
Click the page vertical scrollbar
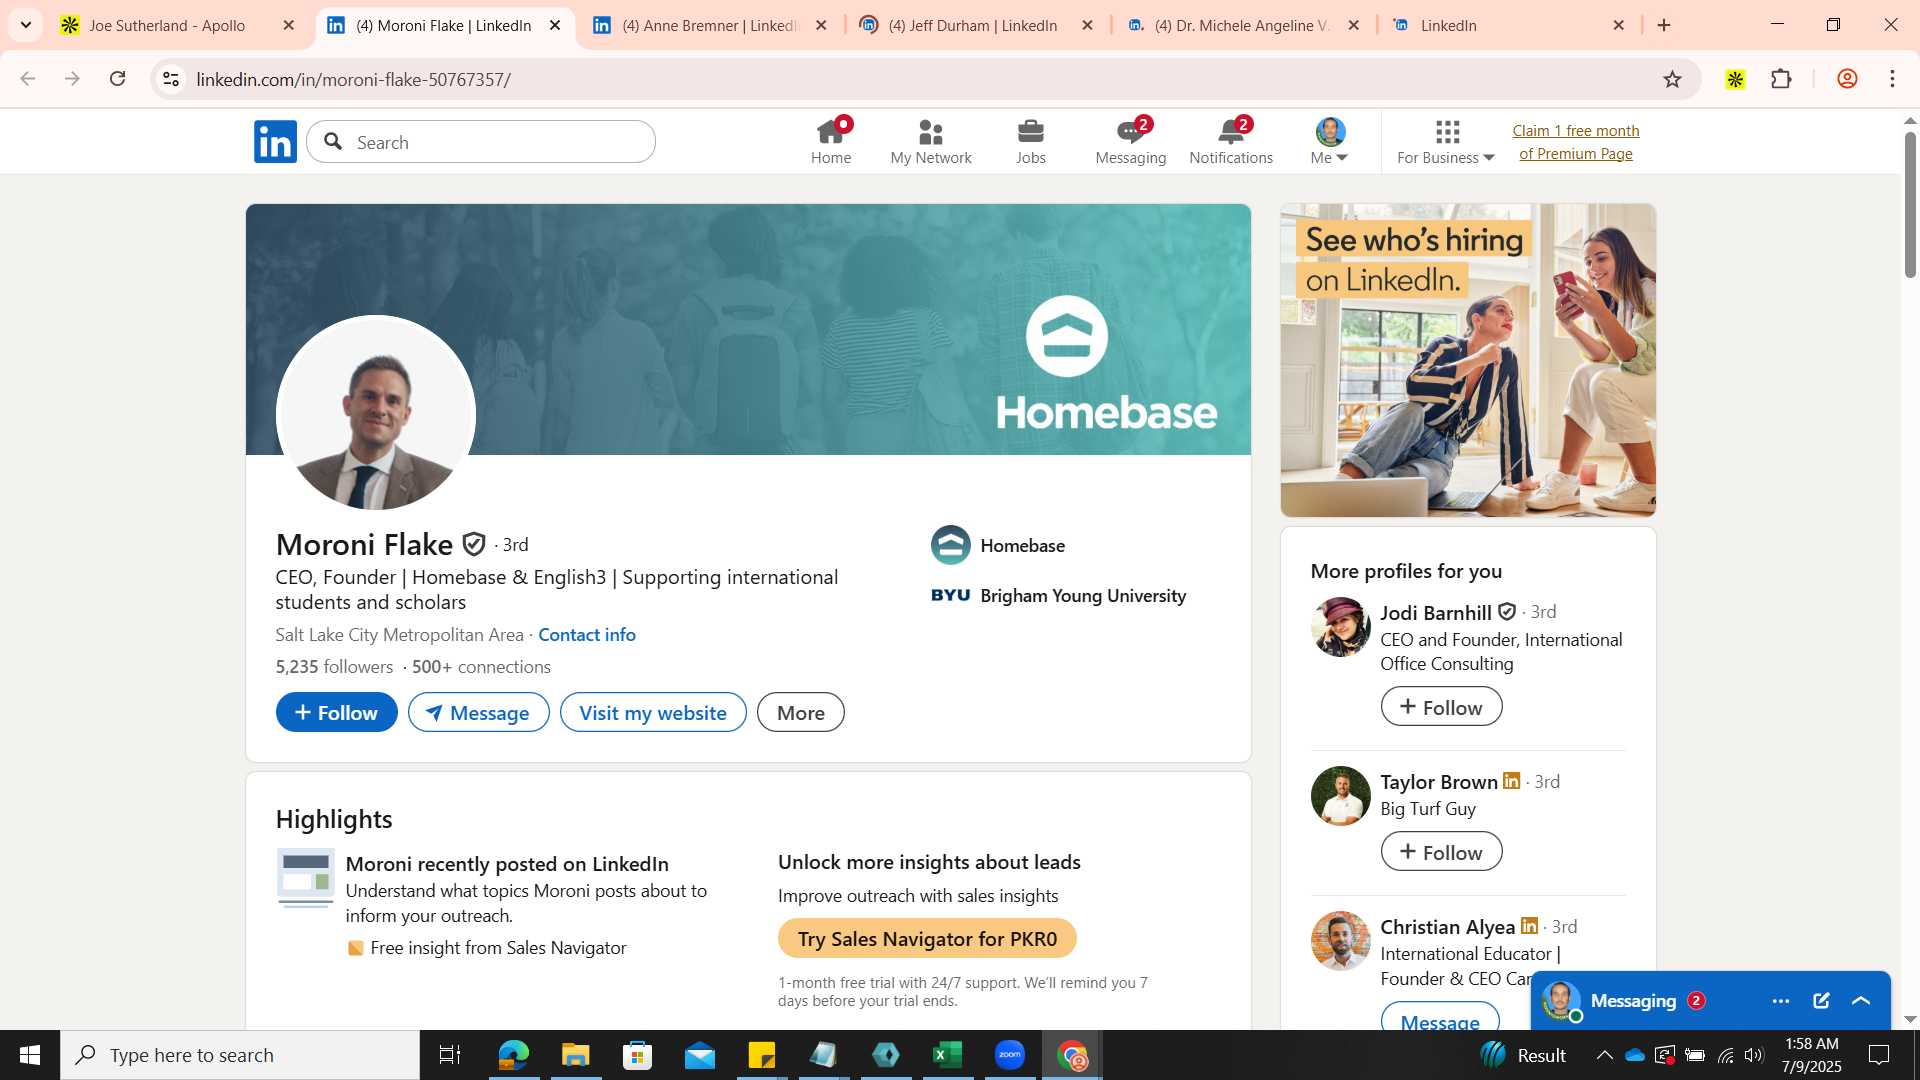click(x=1910, y=205)
